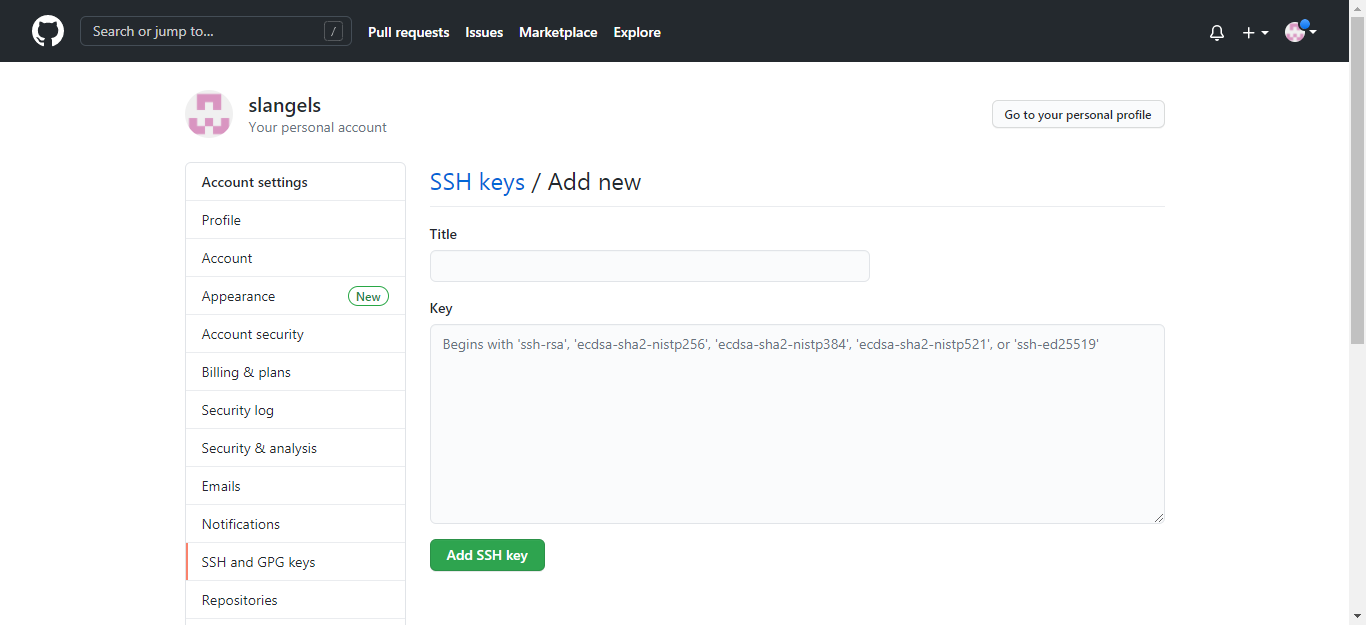1366x625 pixels.
Task: Open Marketplace in top navigation
Action: click(x=558, y=32)
